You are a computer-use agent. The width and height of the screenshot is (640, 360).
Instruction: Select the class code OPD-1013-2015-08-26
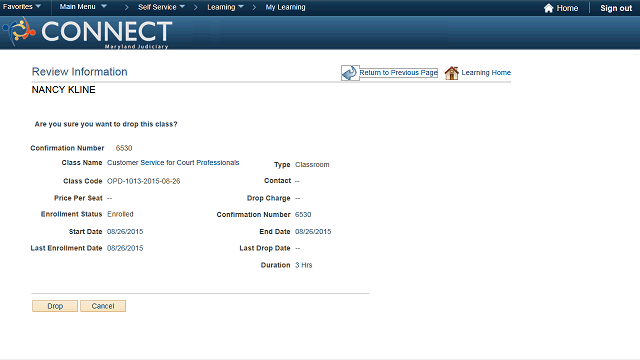(143, 181)
